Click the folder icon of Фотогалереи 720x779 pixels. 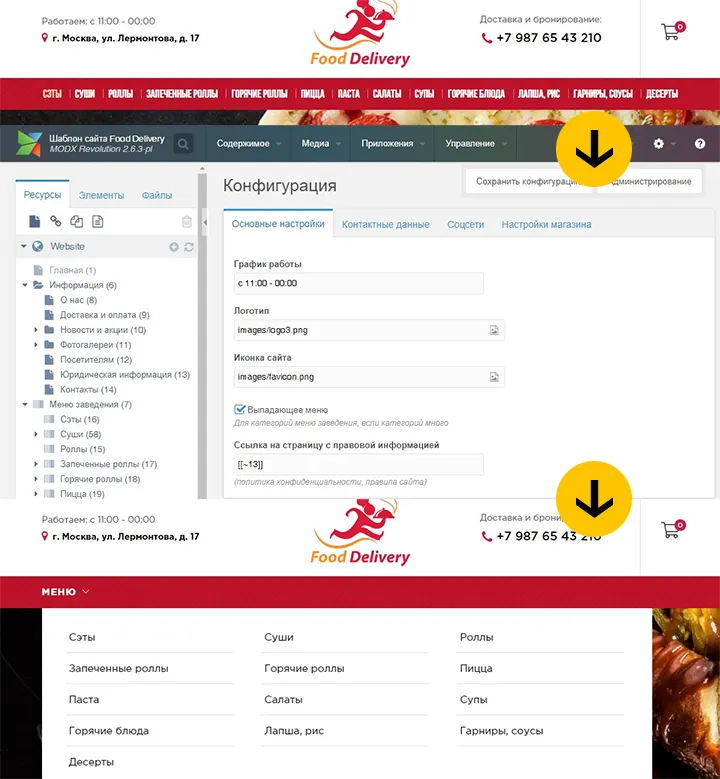pyautogui.click(x=49, y=344)
